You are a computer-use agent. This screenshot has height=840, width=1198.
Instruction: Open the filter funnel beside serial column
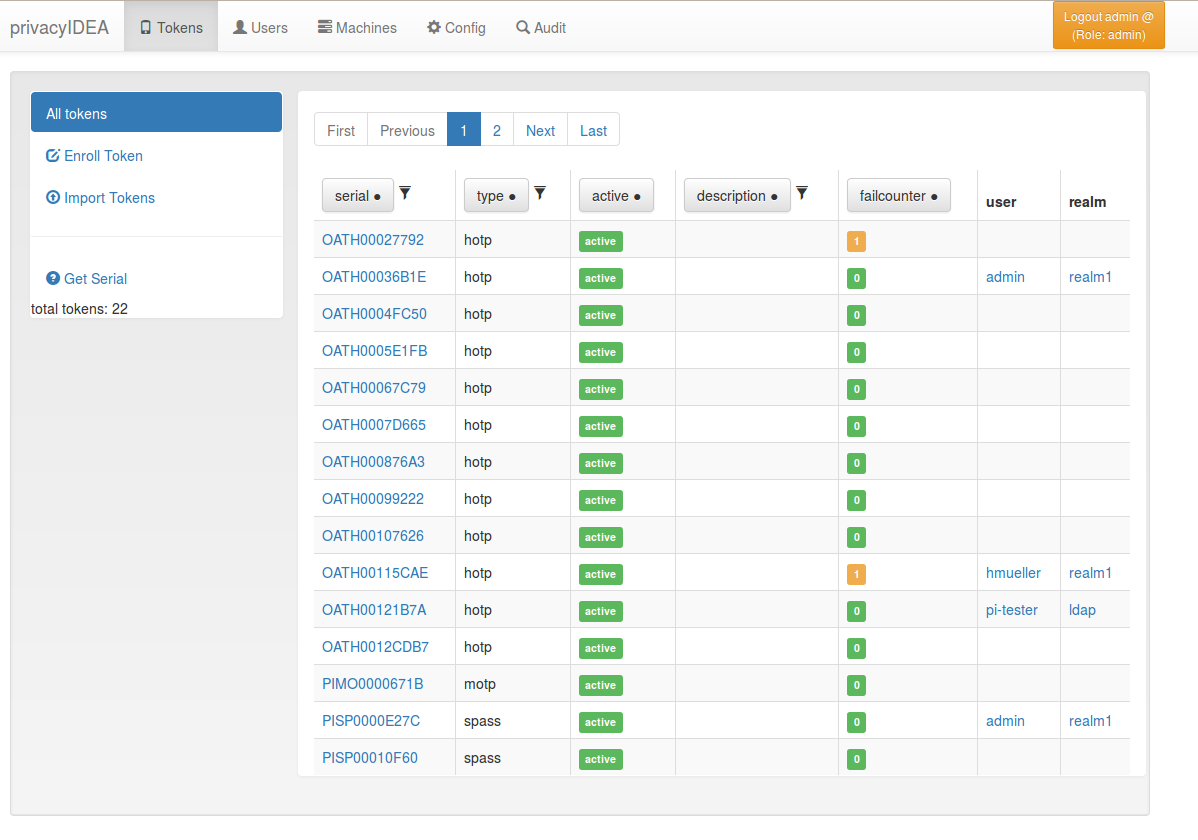tap(404, 194)
